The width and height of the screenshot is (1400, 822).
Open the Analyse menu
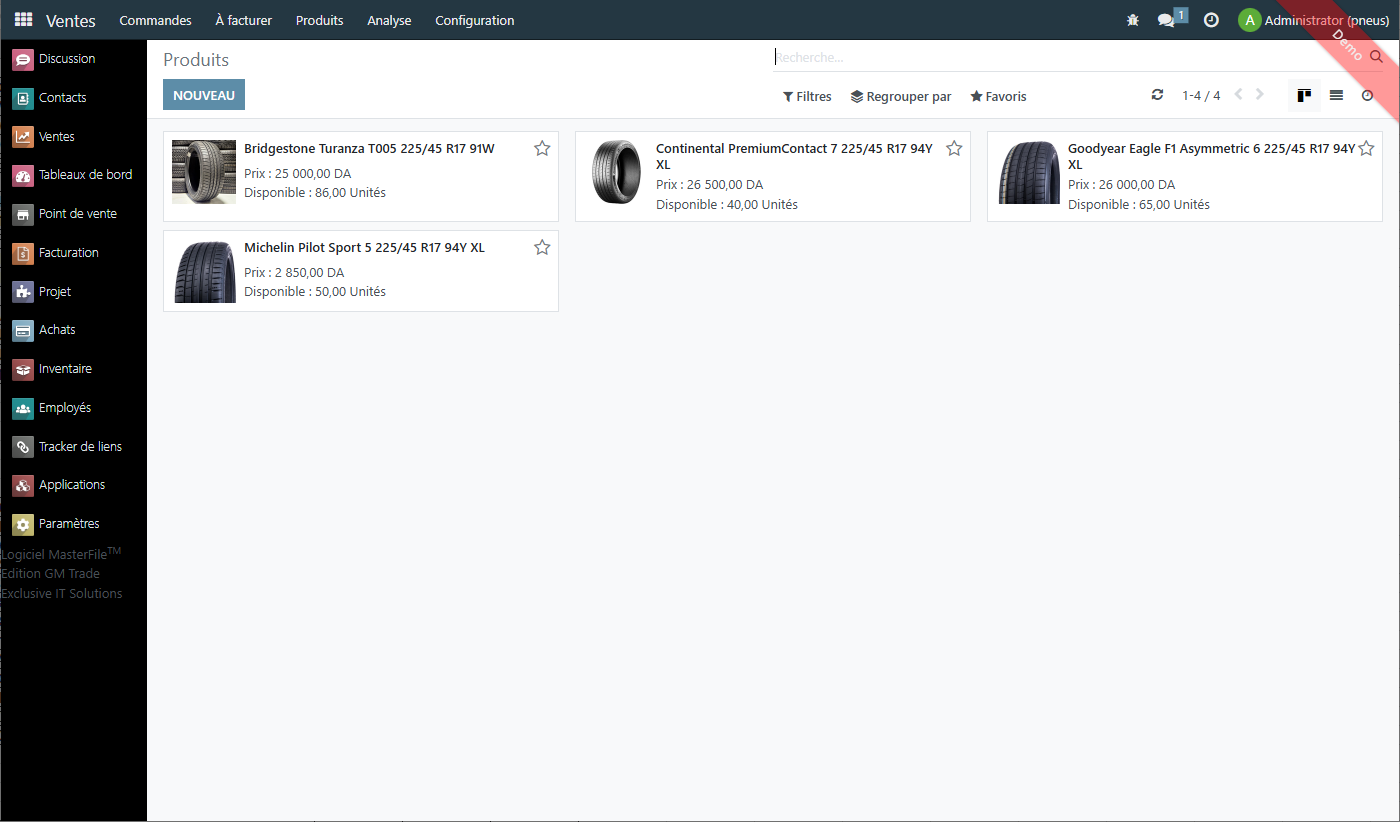click(389, 20)
